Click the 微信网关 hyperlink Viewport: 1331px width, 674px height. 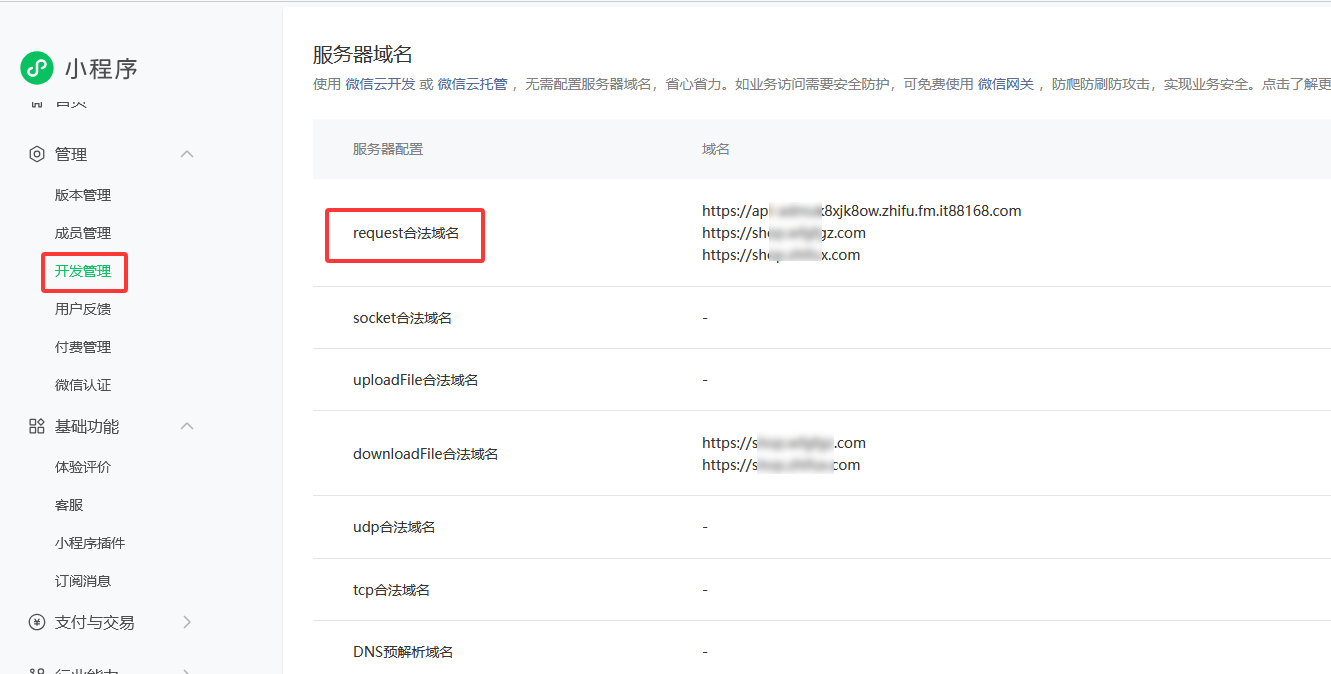click(x=1006, y=84)
